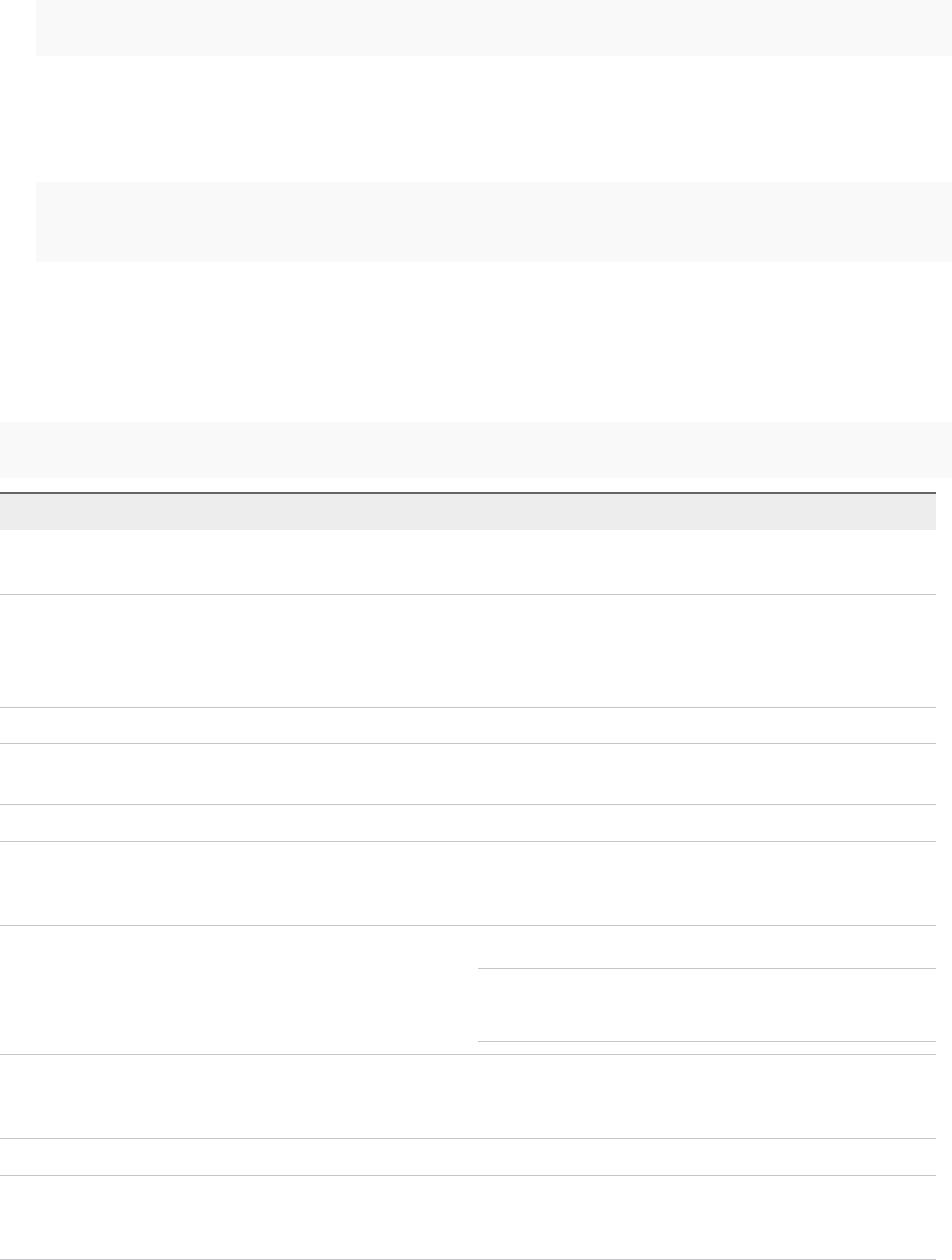This screenshot has height=1260, width=952.
Task: Select the fourth table body row
Action: 468,773
